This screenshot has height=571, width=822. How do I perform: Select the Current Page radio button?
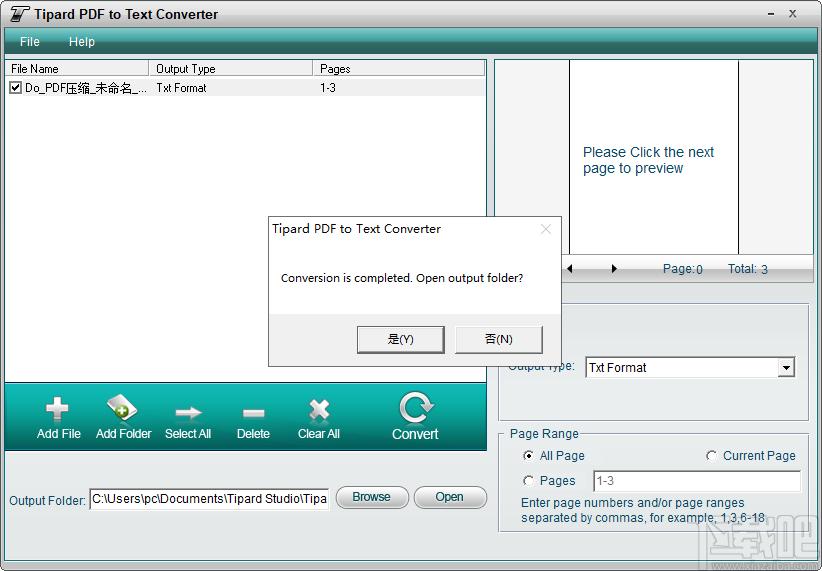tap(711, 456)
